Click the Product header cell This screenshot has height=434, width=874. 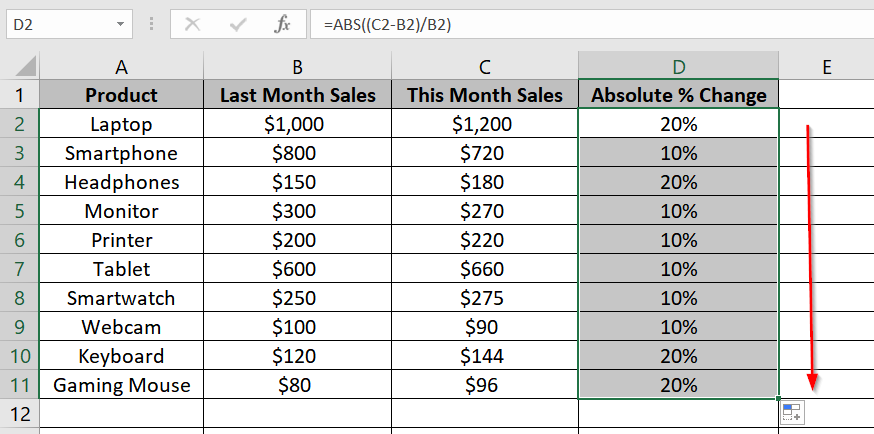[122, 94]
